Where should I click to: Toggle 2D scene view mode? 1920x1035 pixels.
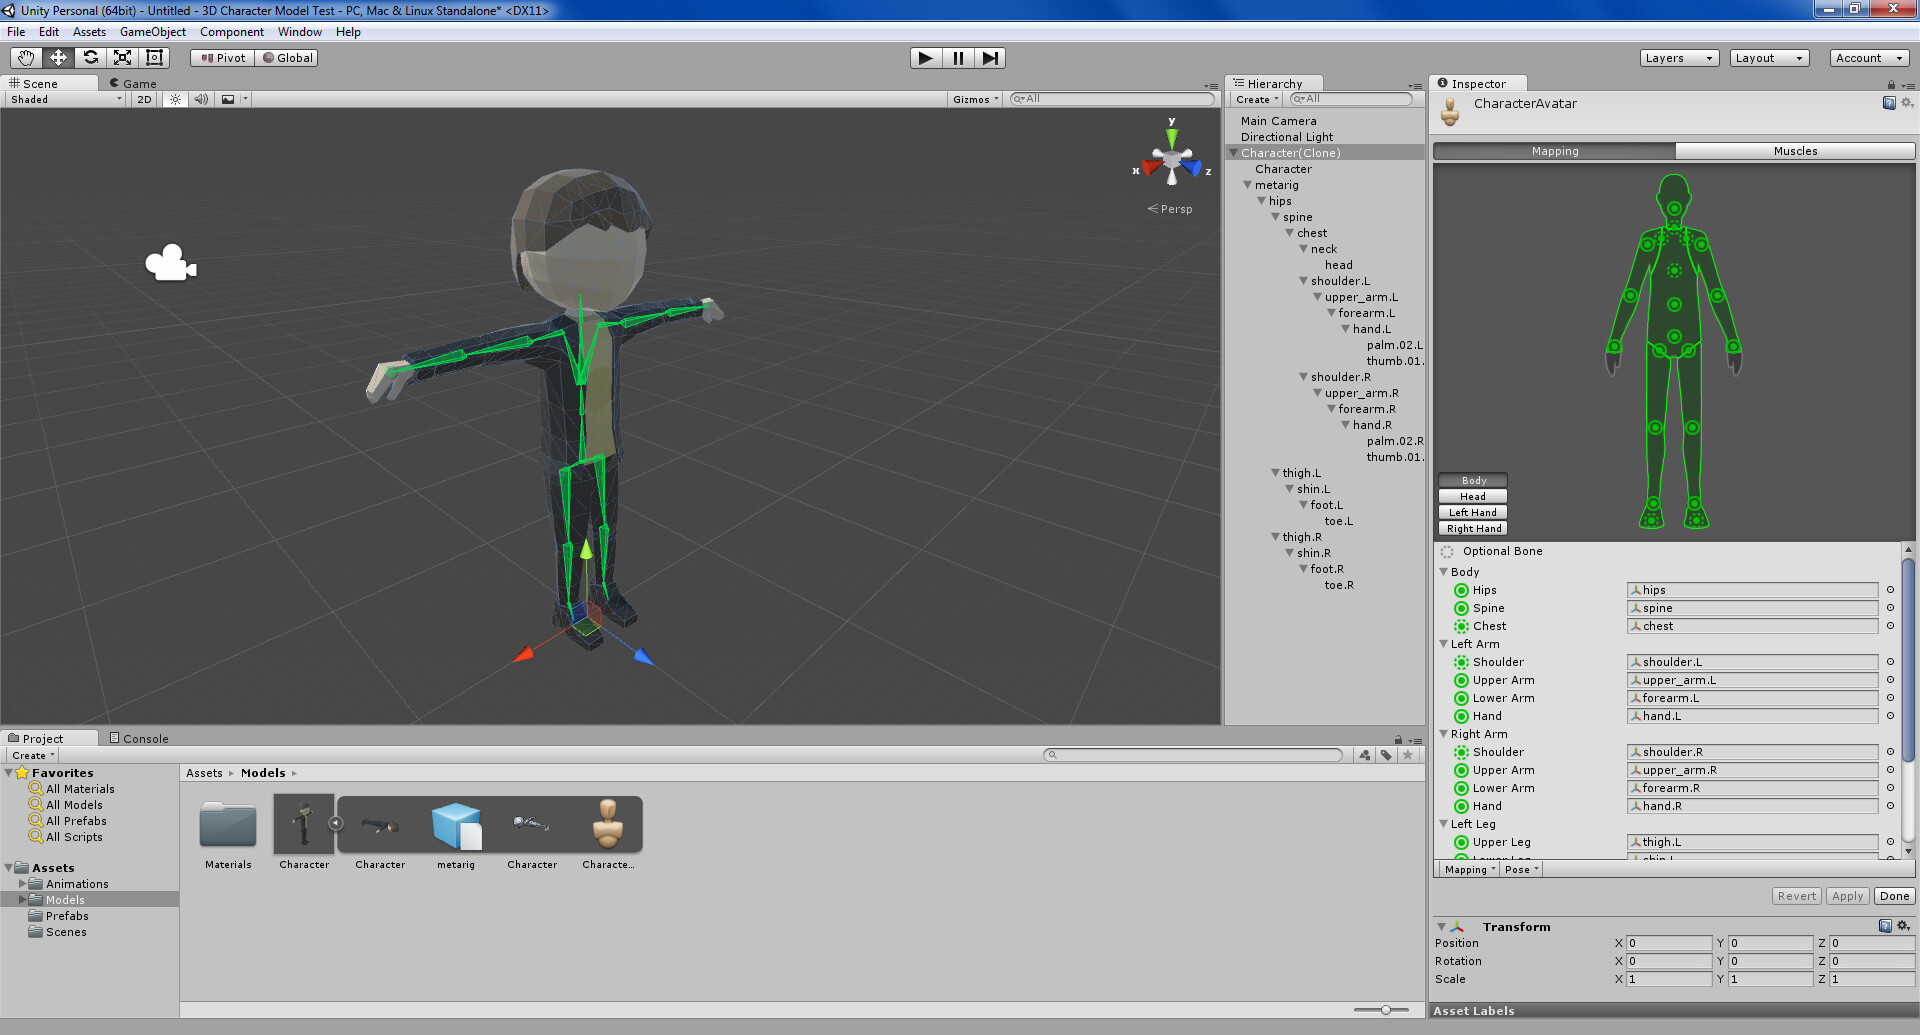tap(145, 99)
